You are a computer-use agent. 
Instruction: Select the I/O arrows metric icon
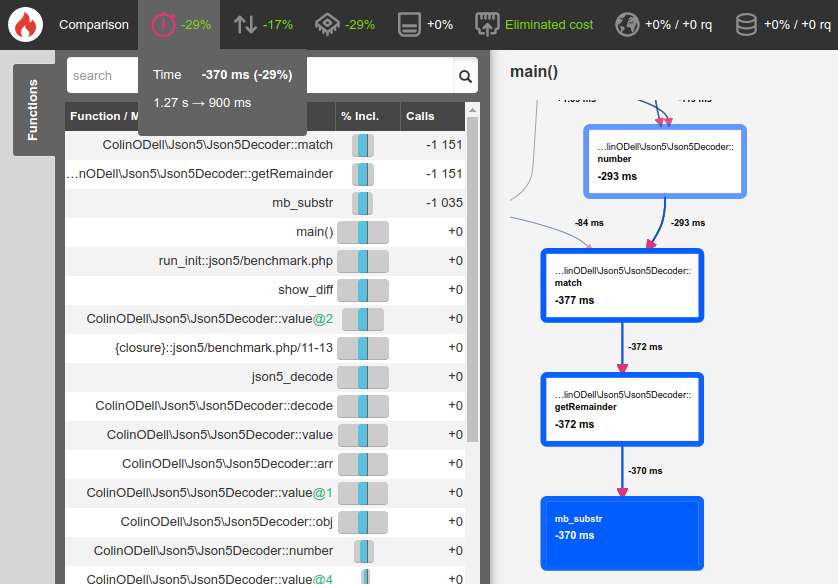[x=246, y=24]
